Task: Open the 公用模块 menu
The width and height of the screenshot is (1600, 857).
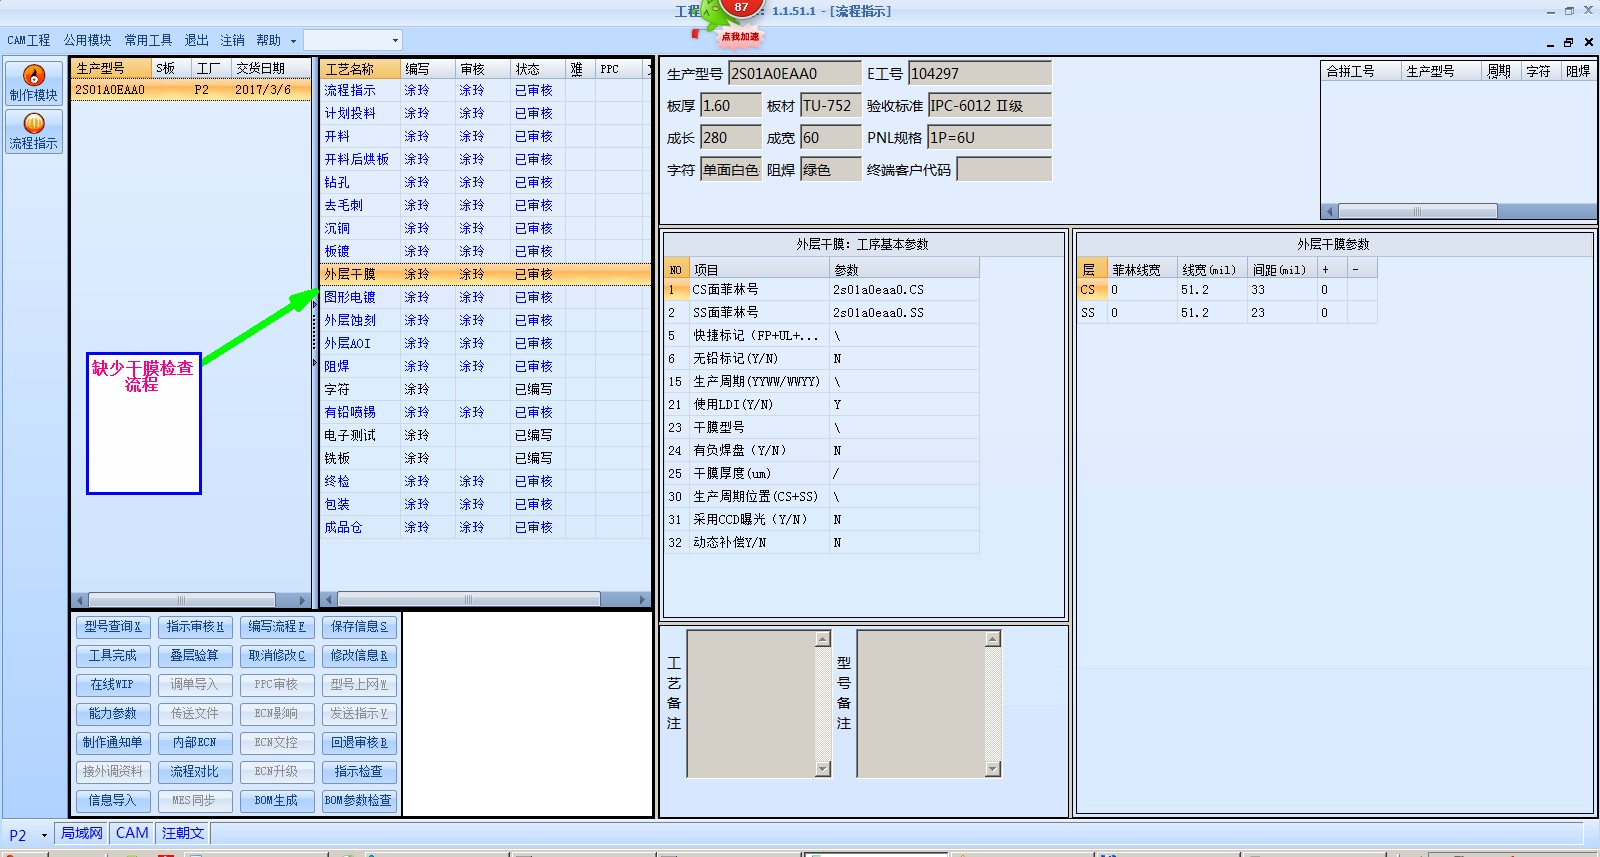Action: click(x=88, y=40)
